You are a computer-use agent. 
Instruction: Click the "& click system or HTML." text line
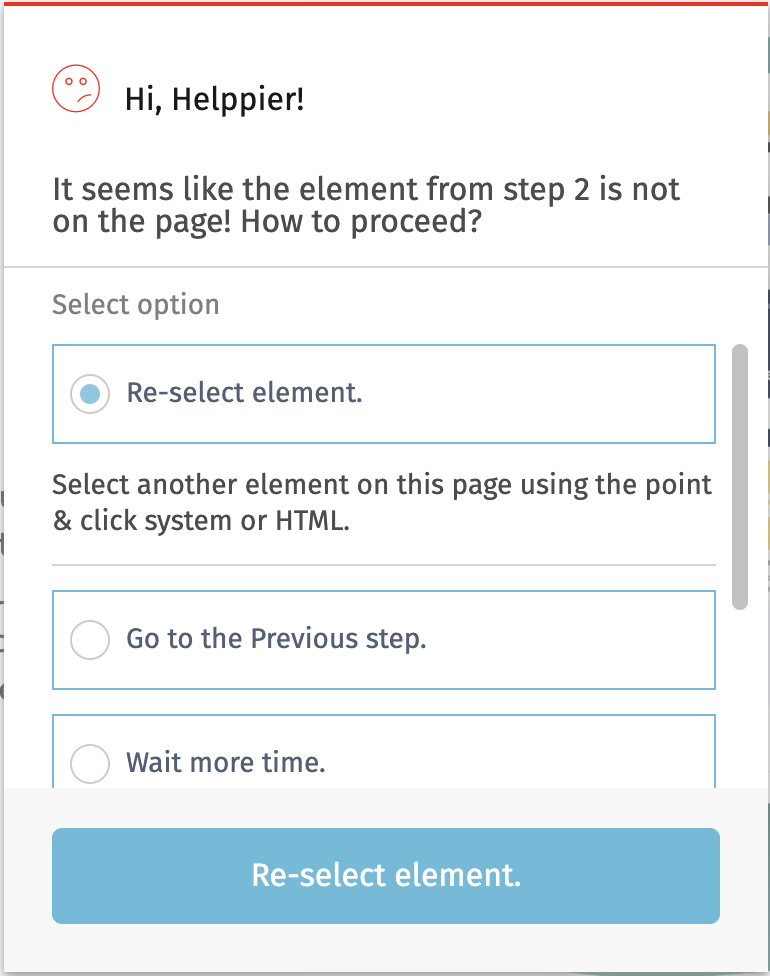(x=201, y=521)
